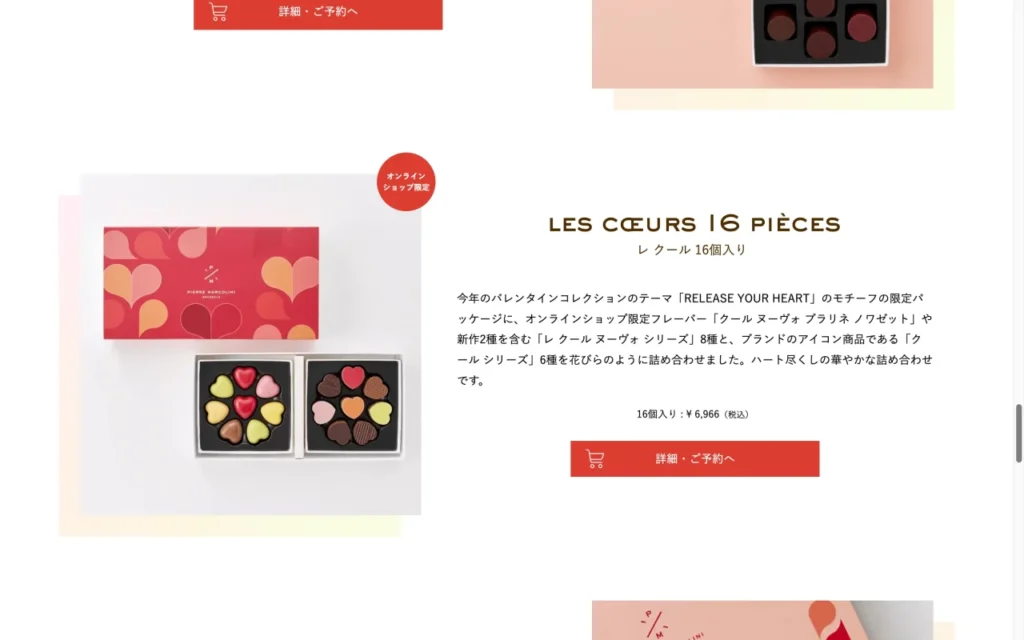
Task: Click the partially visible 詳細・ご予約へ button
Action: (318, 14)
